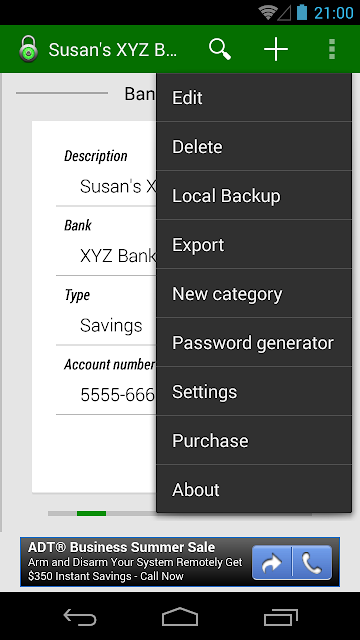Close the three-dot overflow menu
360x640 pixels.
coord(332,49)
